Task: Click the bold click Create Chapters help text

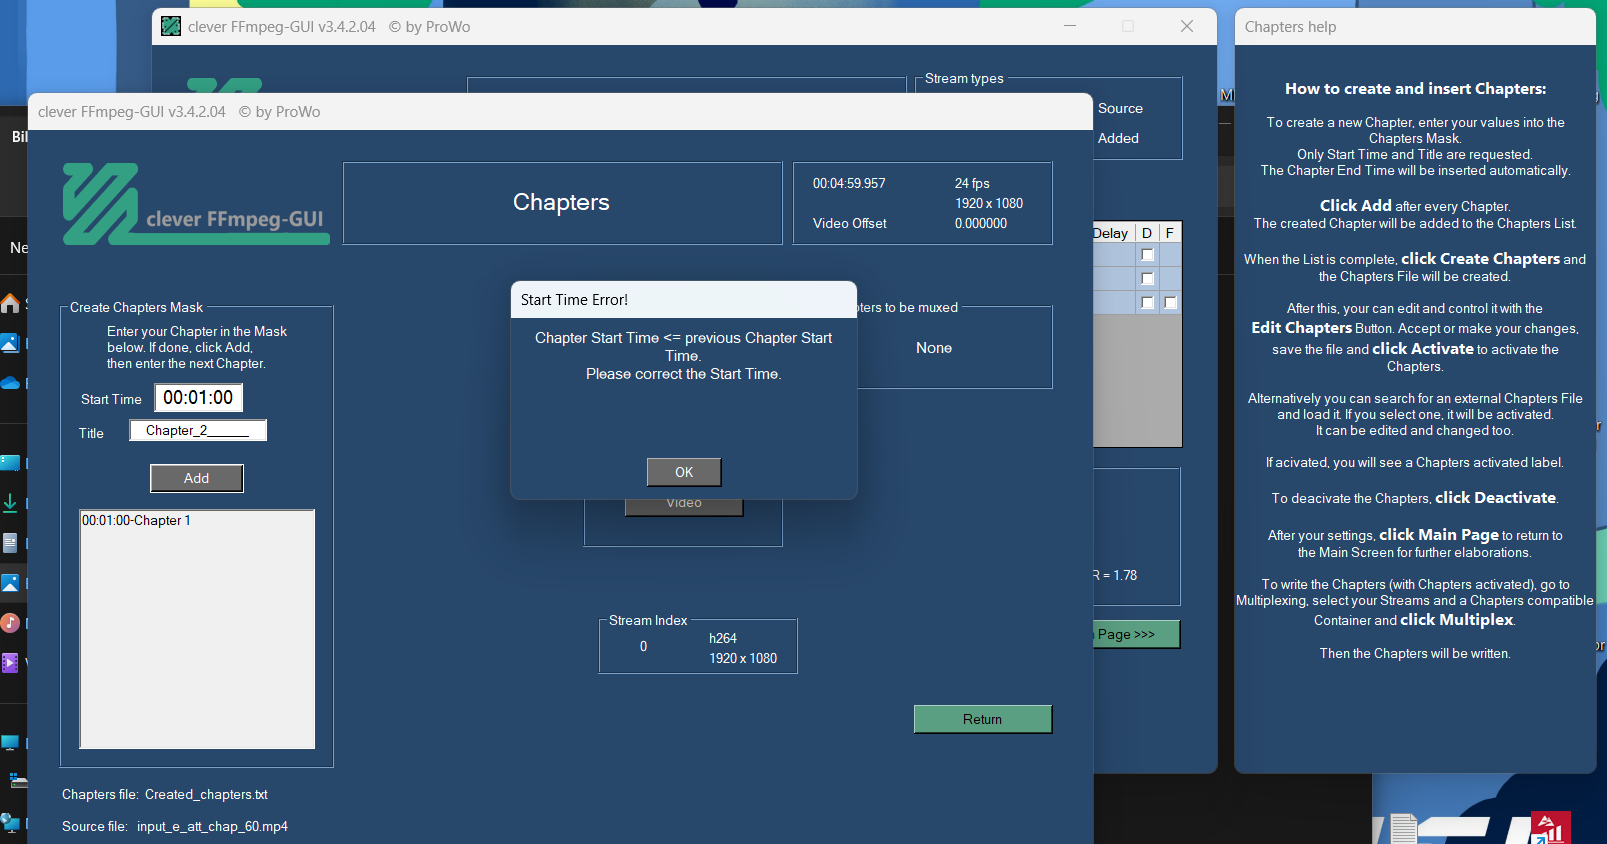Action: [1480, 259]
